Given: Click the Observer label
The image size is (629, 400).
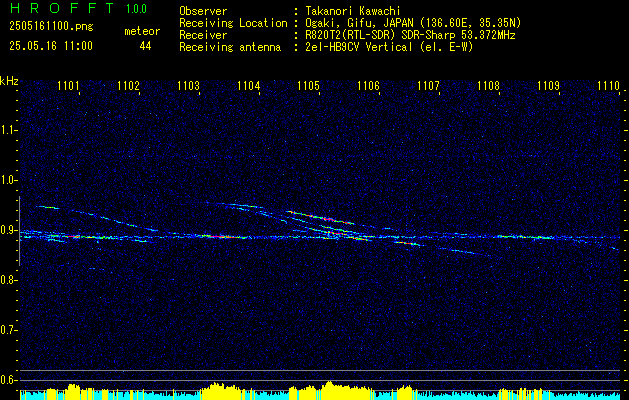Looking at the screenshot, I should 203,11.
